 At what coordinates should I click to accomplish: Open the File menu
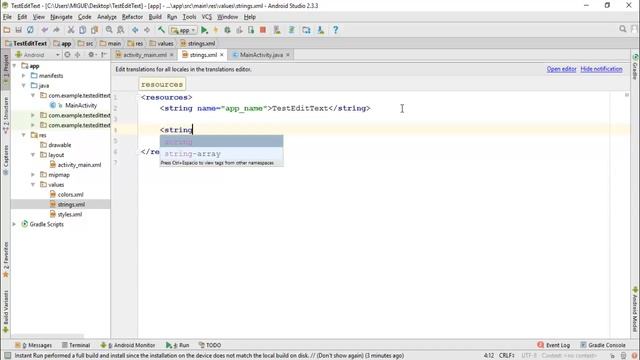[7, 17]
